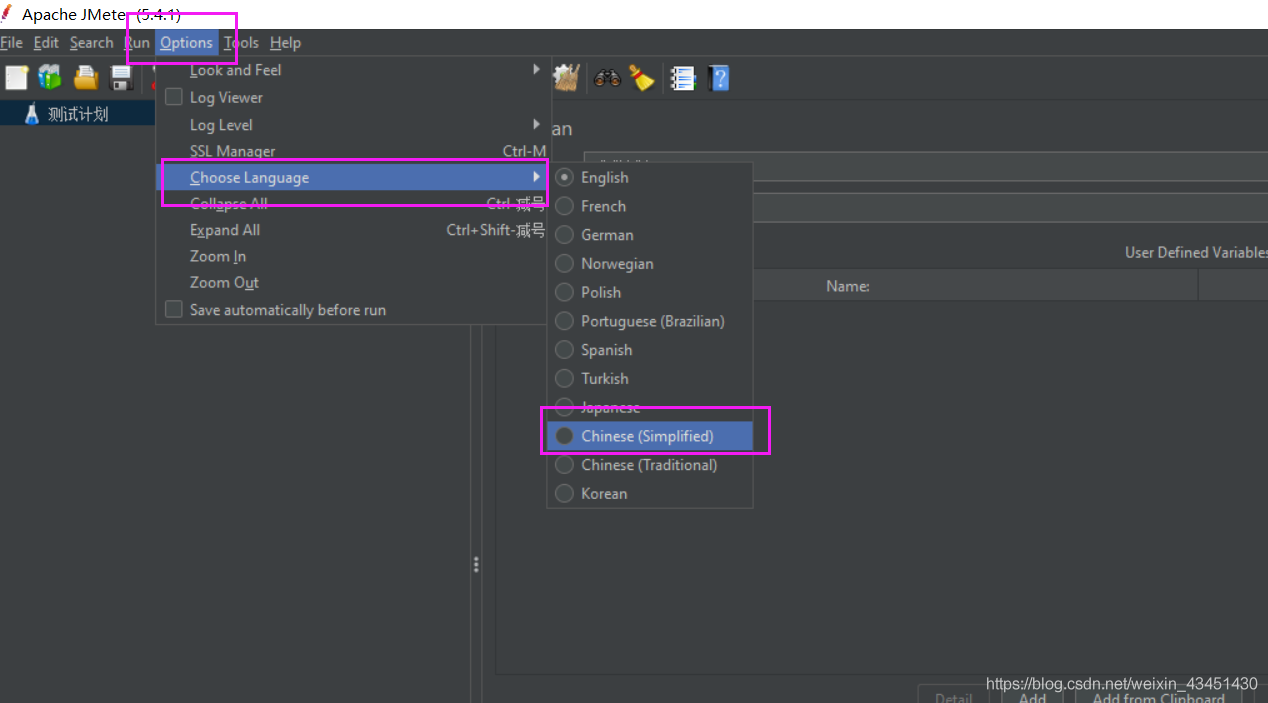Viewport: 1268px width, 703px height.
Task: Close the Options menu in menu bar
Action: [186, 43]
